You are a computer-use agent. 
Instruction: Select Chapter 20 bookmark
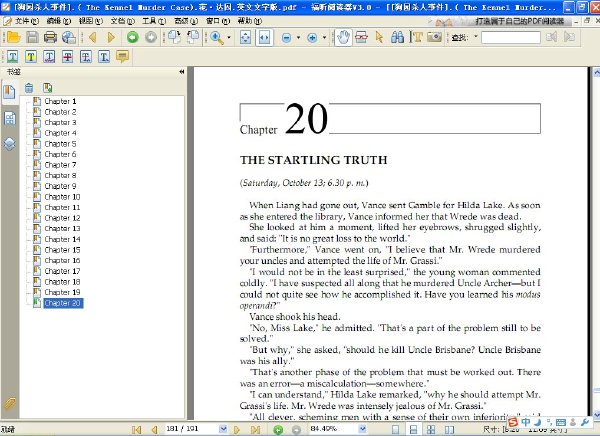pyautogui.click(x=63, y=303)
